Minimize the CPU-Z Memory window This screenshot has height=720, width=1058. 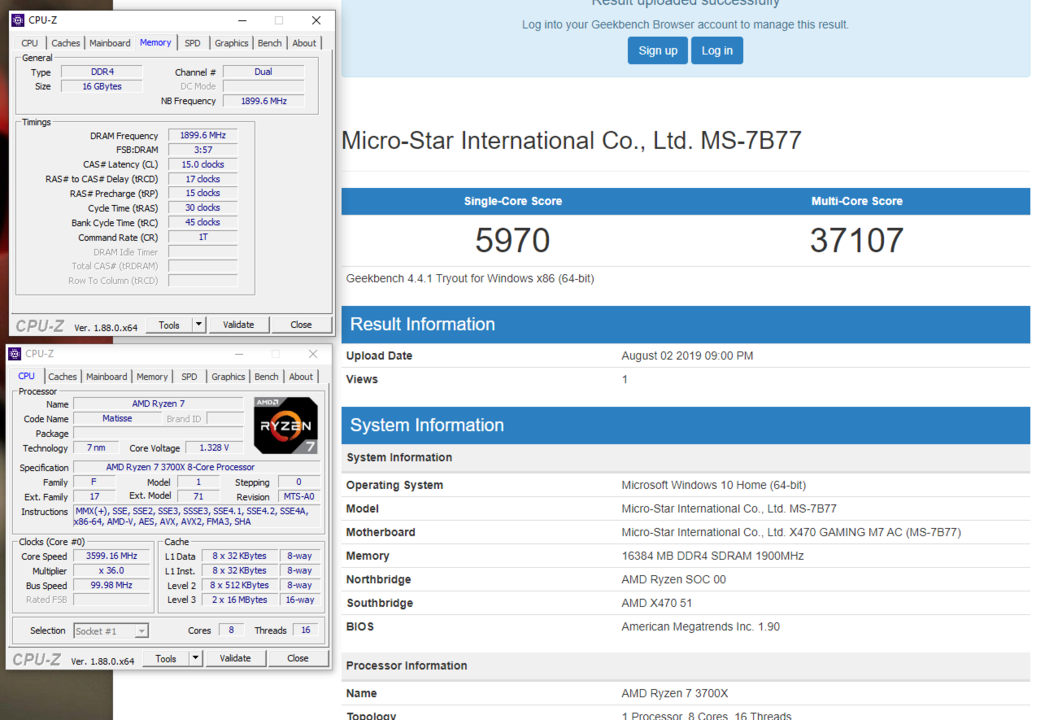pyautogui.click(x=242, y=20)
